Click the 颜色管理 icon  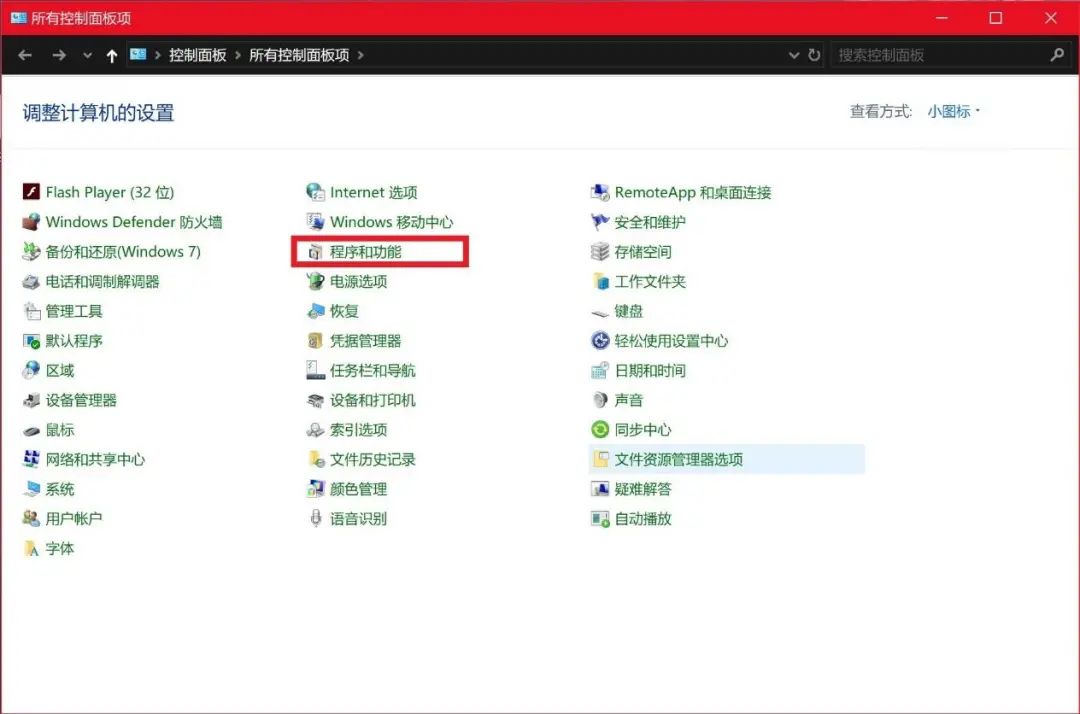coord(315,489)
